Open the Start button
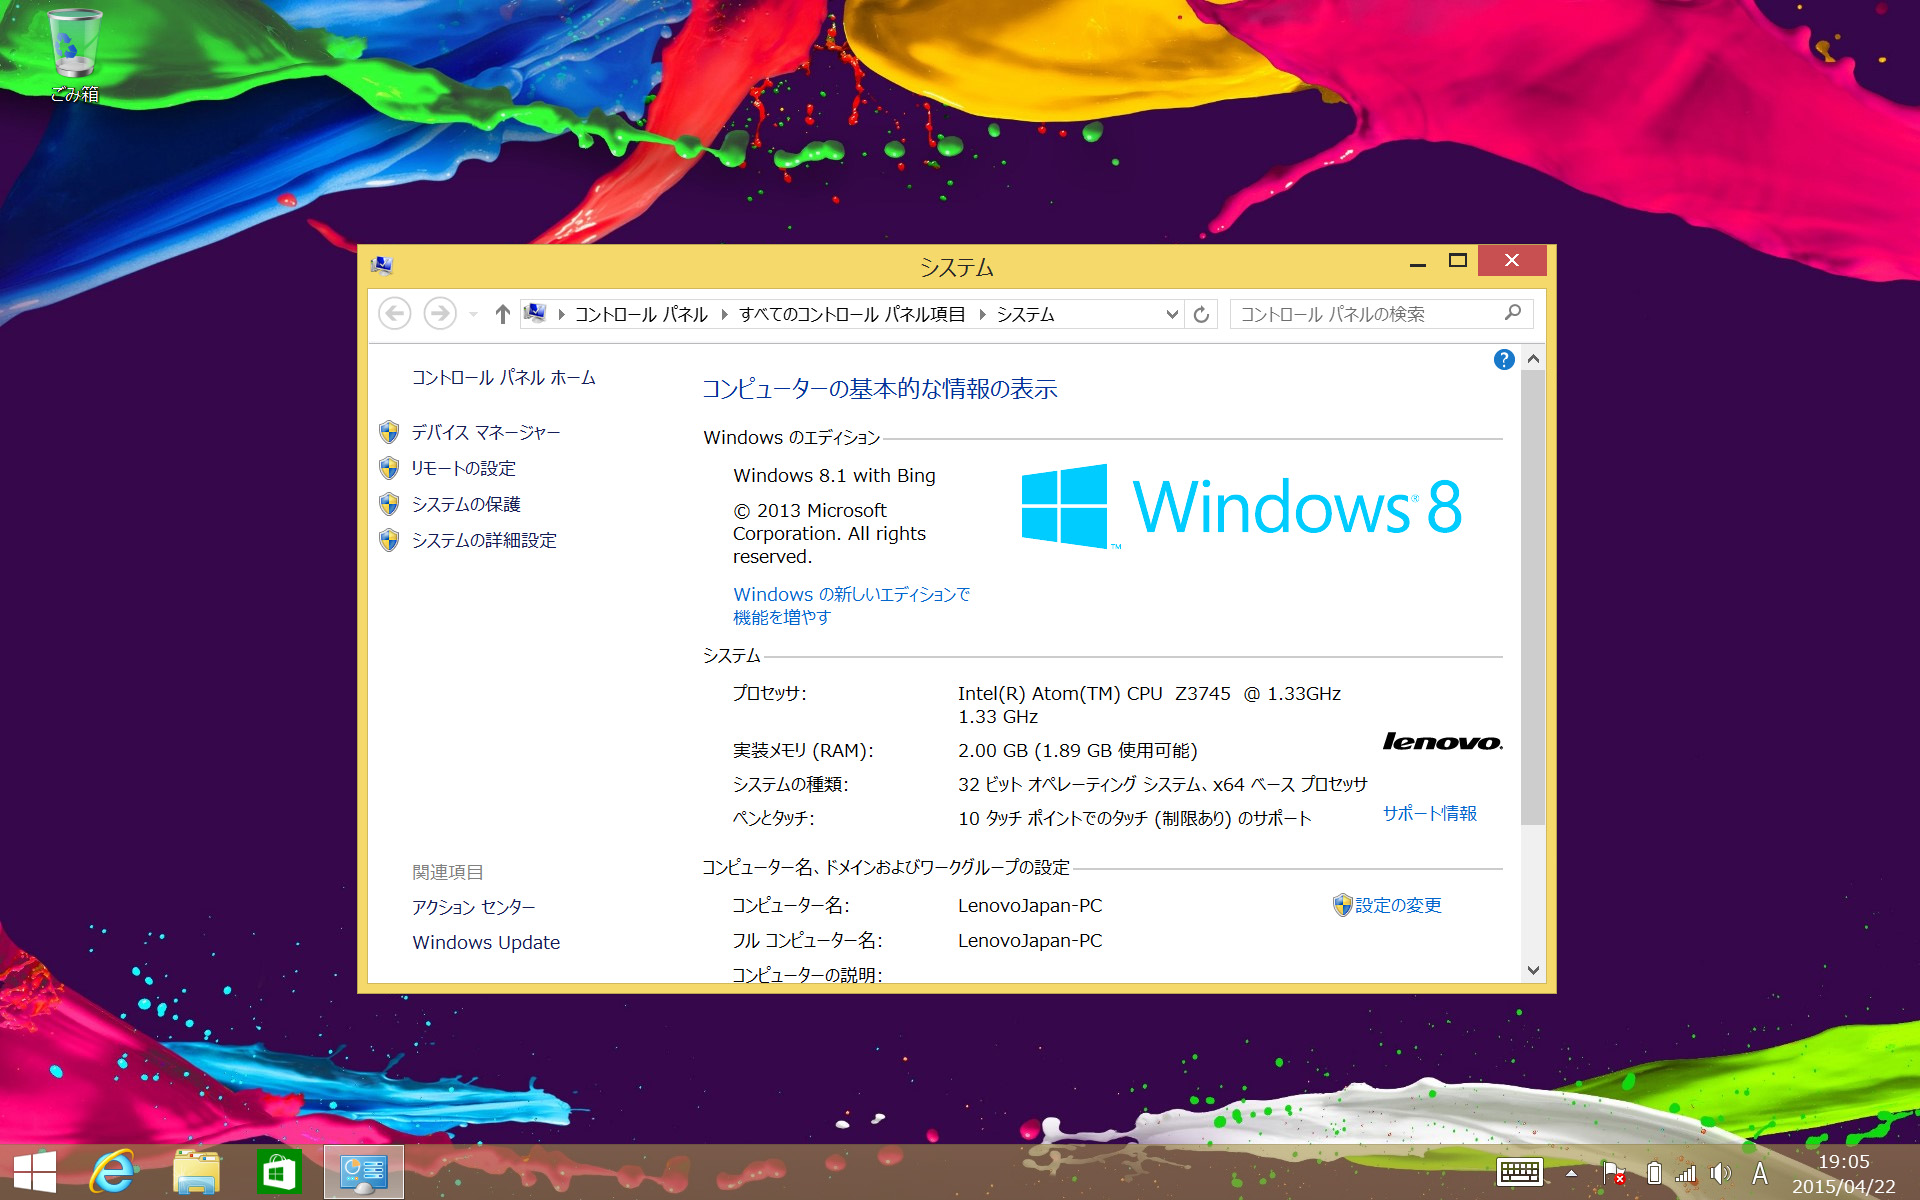Viewport: 1920px width, 1200px height. coord(35,1172)
